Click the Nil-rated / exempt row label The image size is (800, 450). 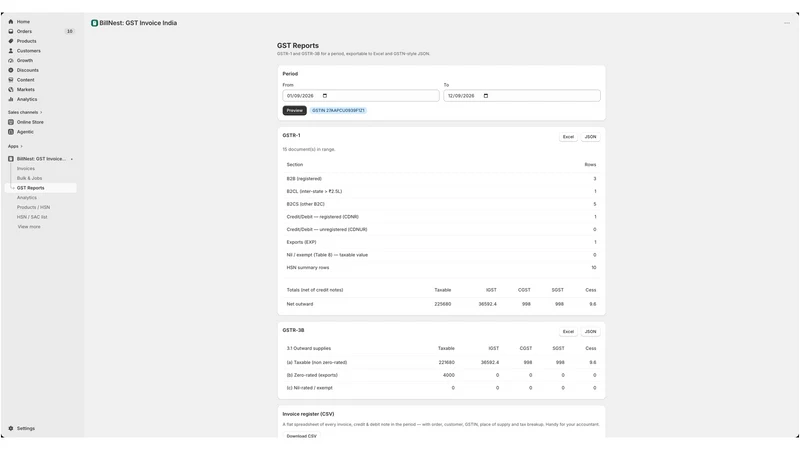tap(309, 388)
